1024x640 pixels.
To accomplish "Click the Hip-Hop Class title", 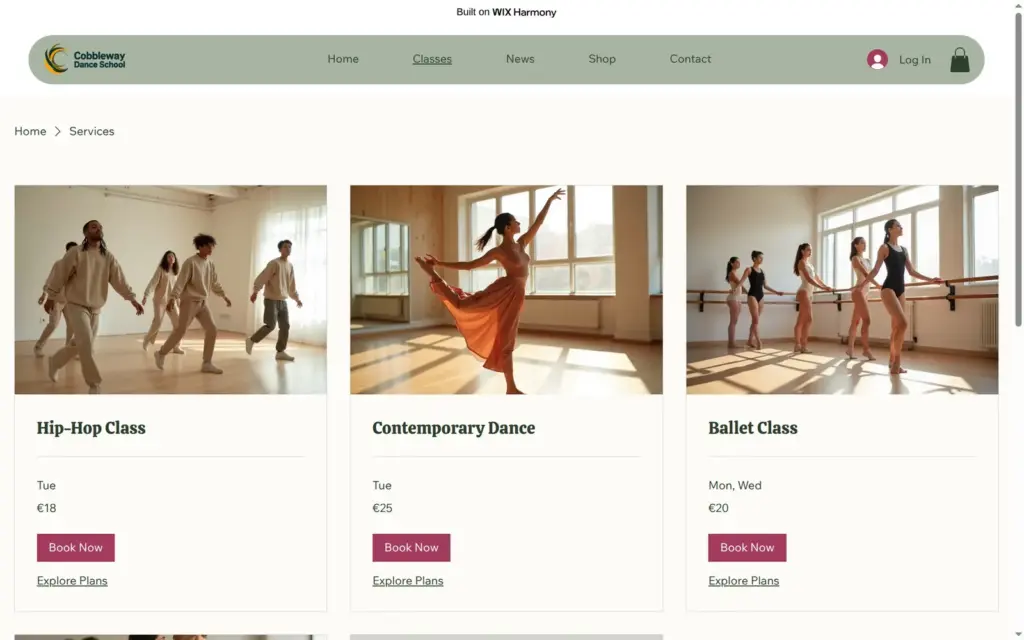I will pyautogui.click(x=91, y=428).
